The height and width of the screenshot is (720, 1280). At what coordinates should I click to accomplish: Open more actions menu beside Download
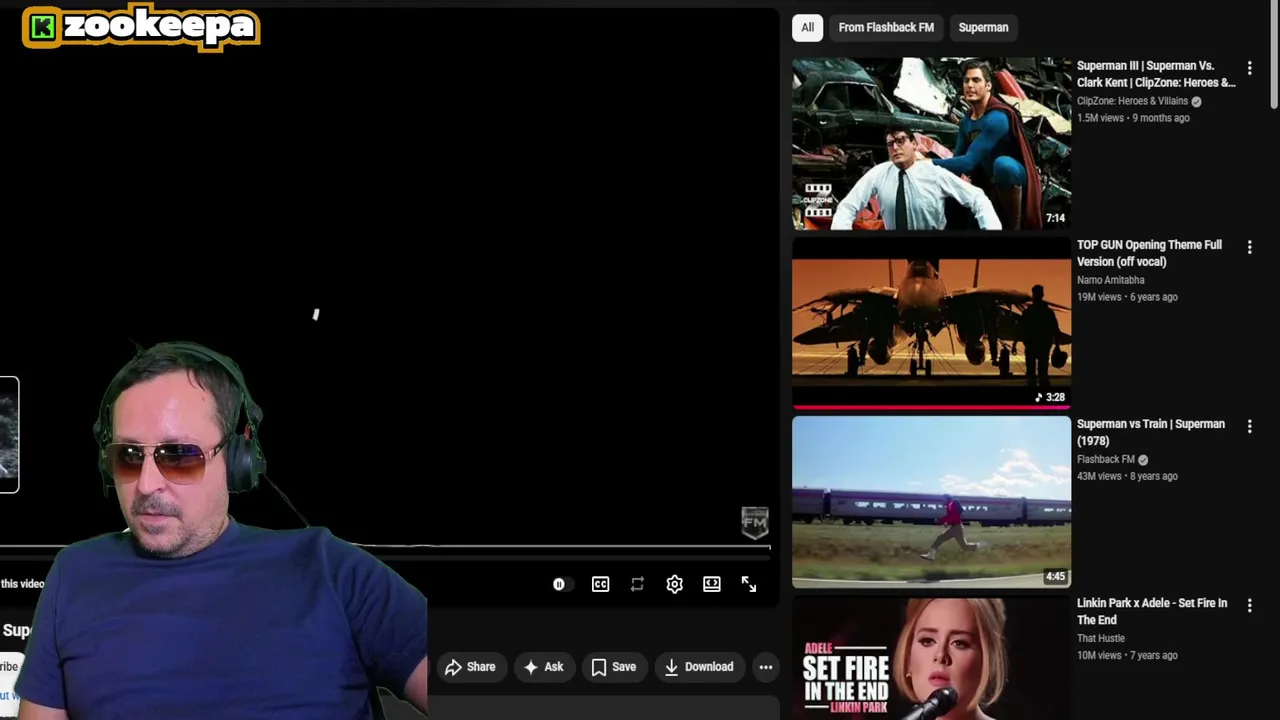point(765,667)
